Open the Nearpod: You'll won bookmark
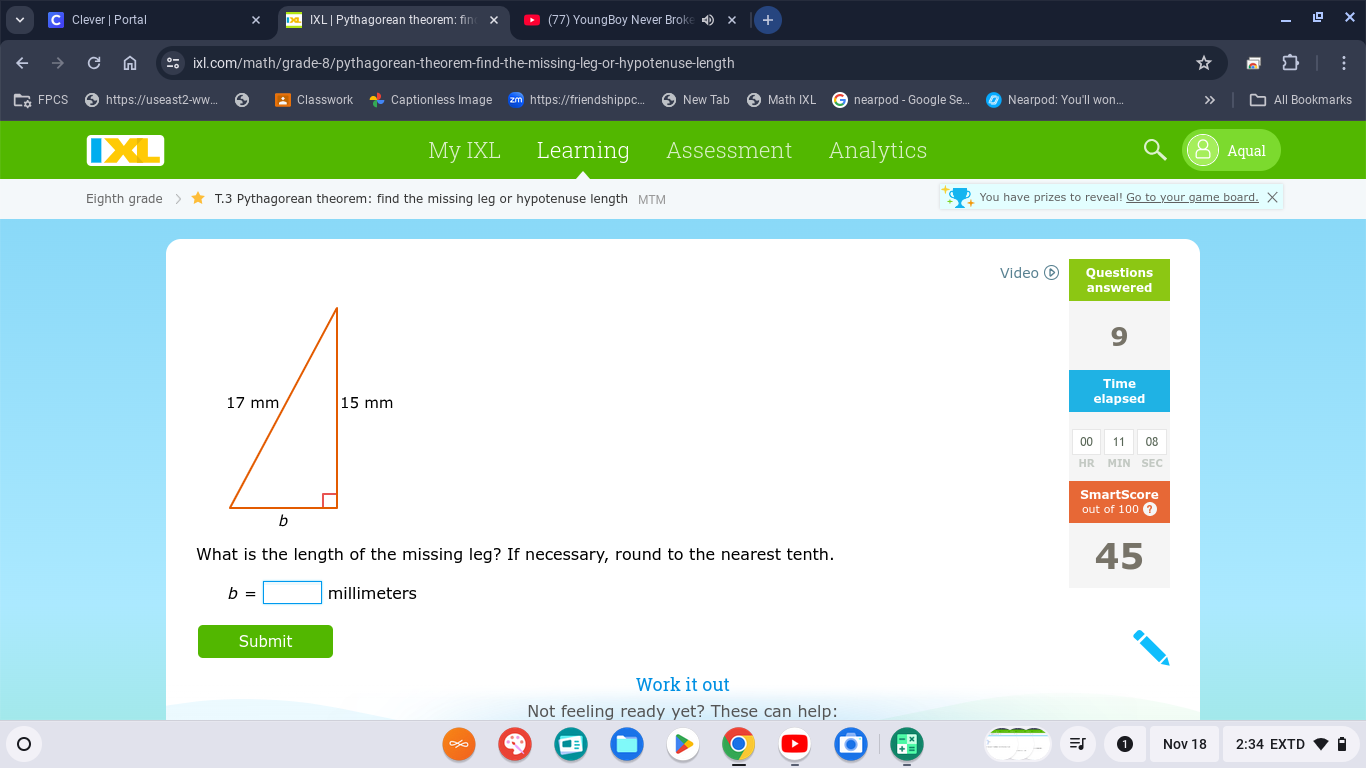 [x=1055, y=100]
